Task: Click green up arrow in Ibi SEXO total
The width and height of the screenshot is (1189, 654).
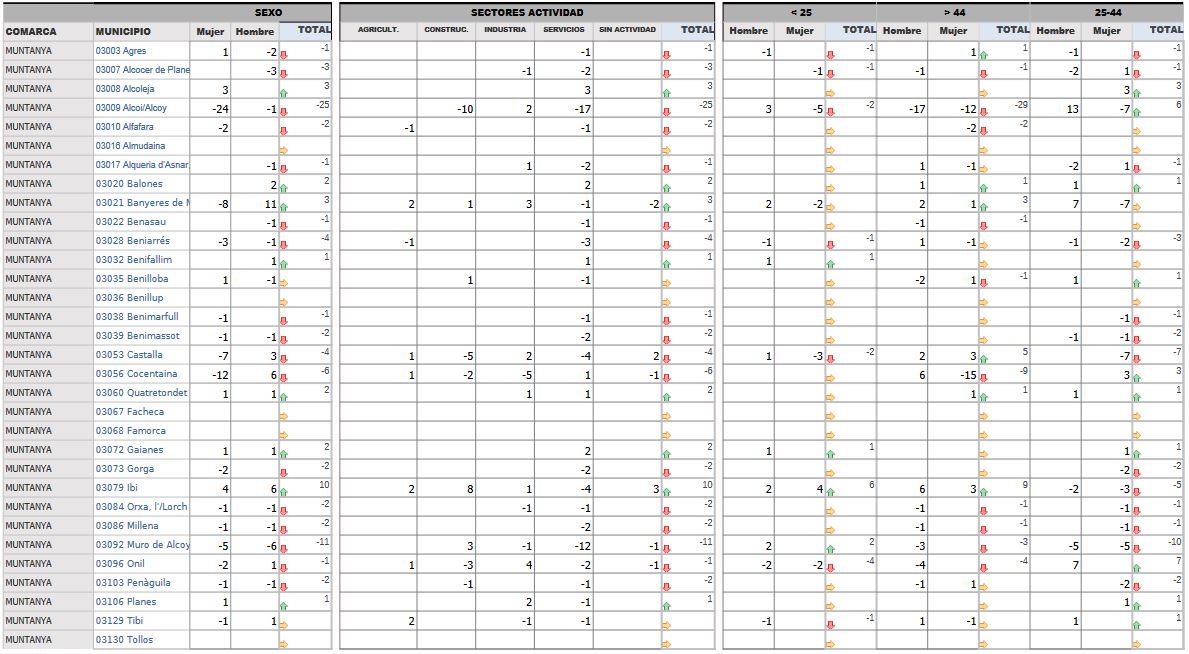Action: pos(284,492)
